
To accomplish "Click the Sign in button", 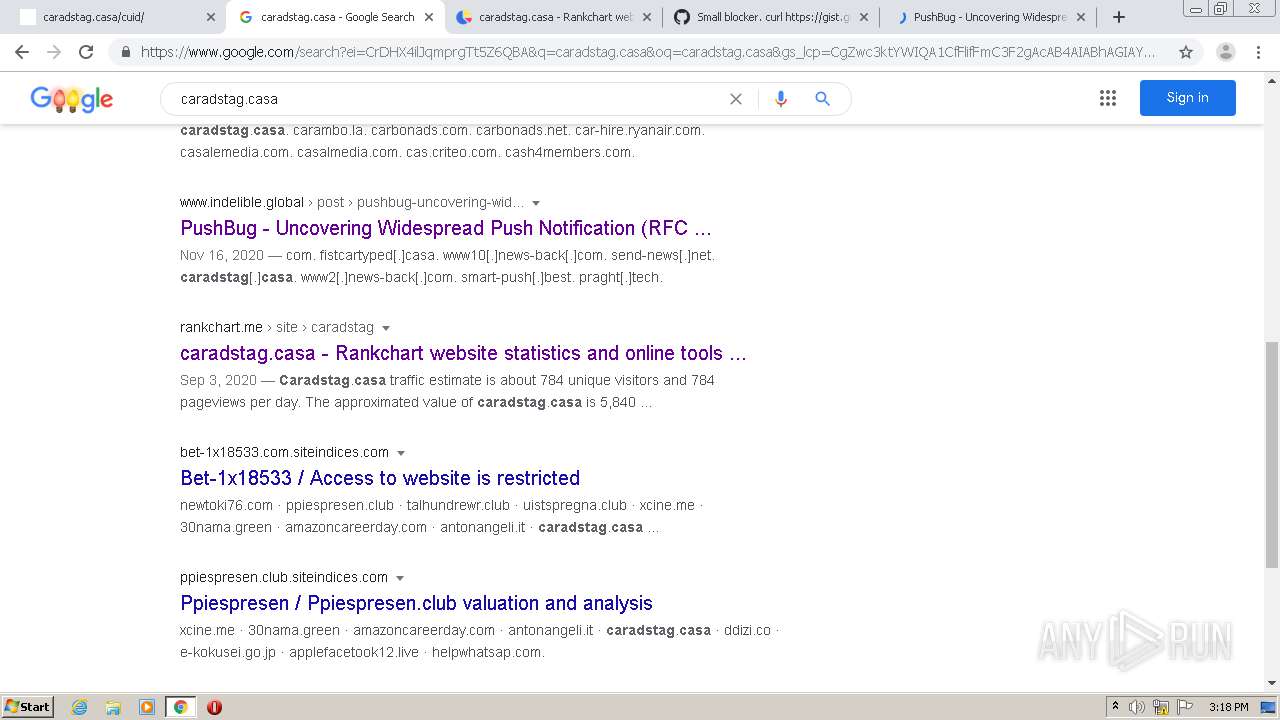I will tap(1187, 98).
